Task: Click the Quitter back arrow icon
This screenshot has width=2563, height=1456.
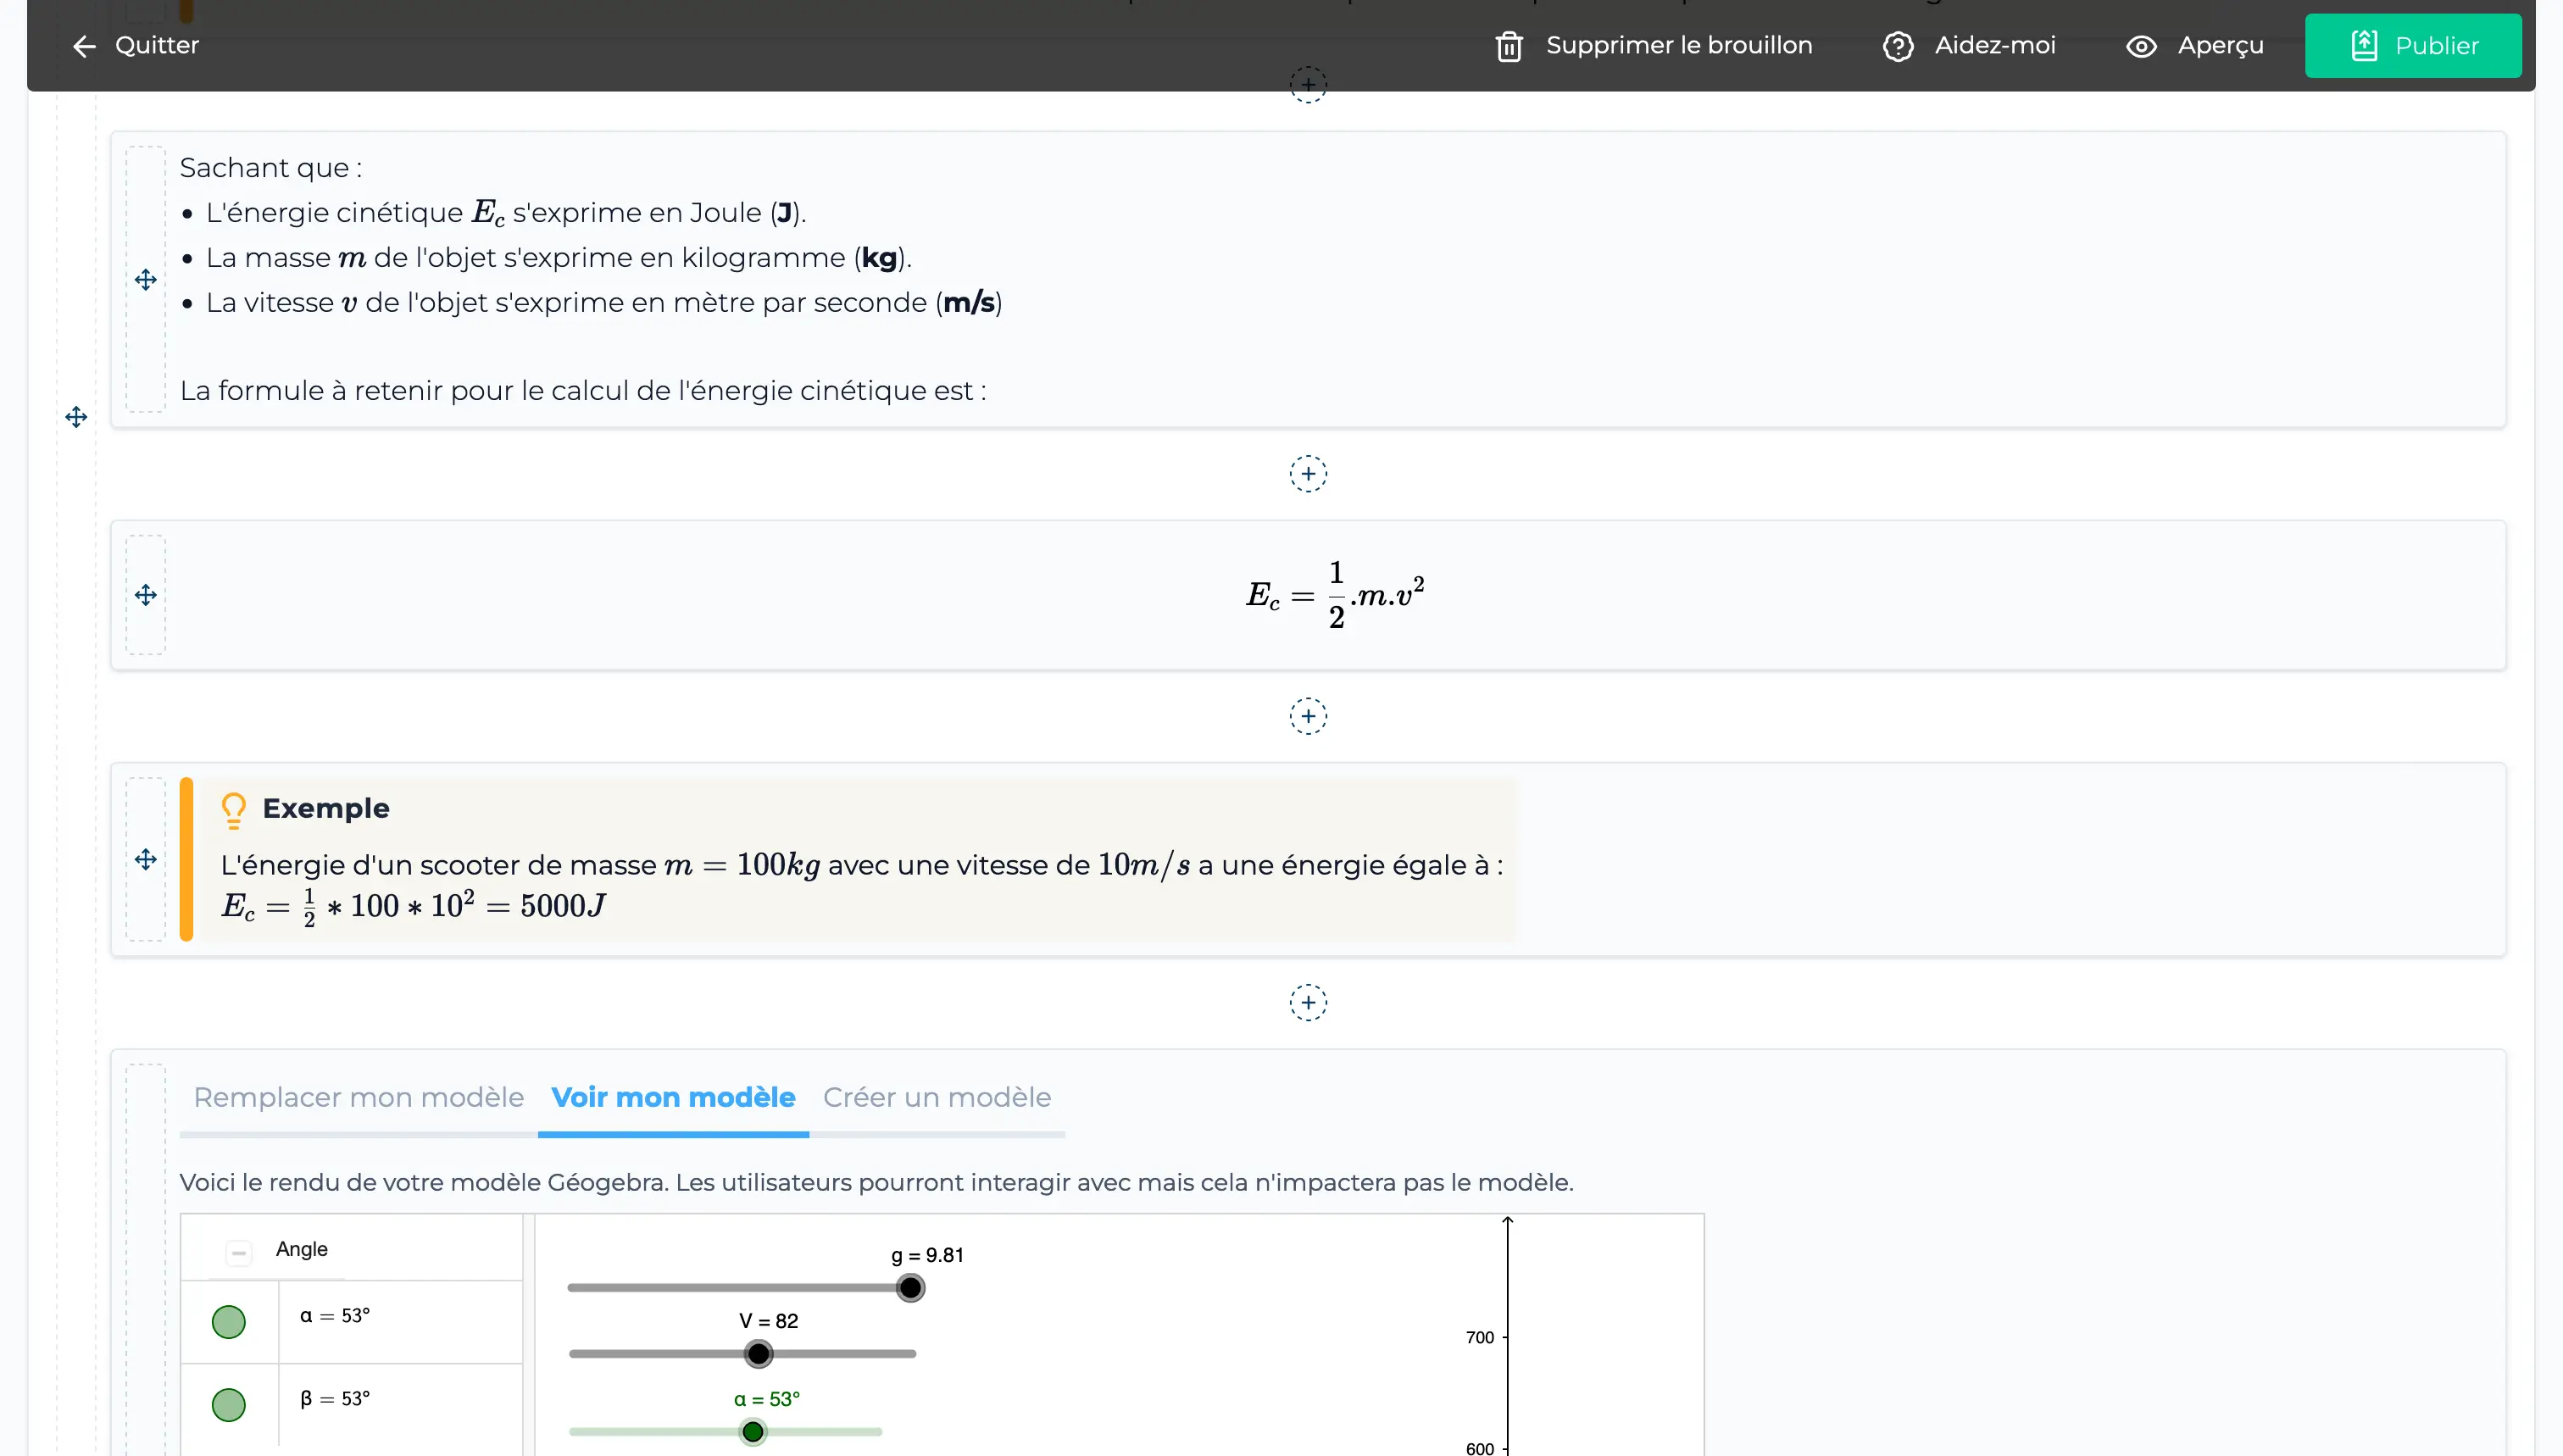Action: coord(84,46)
